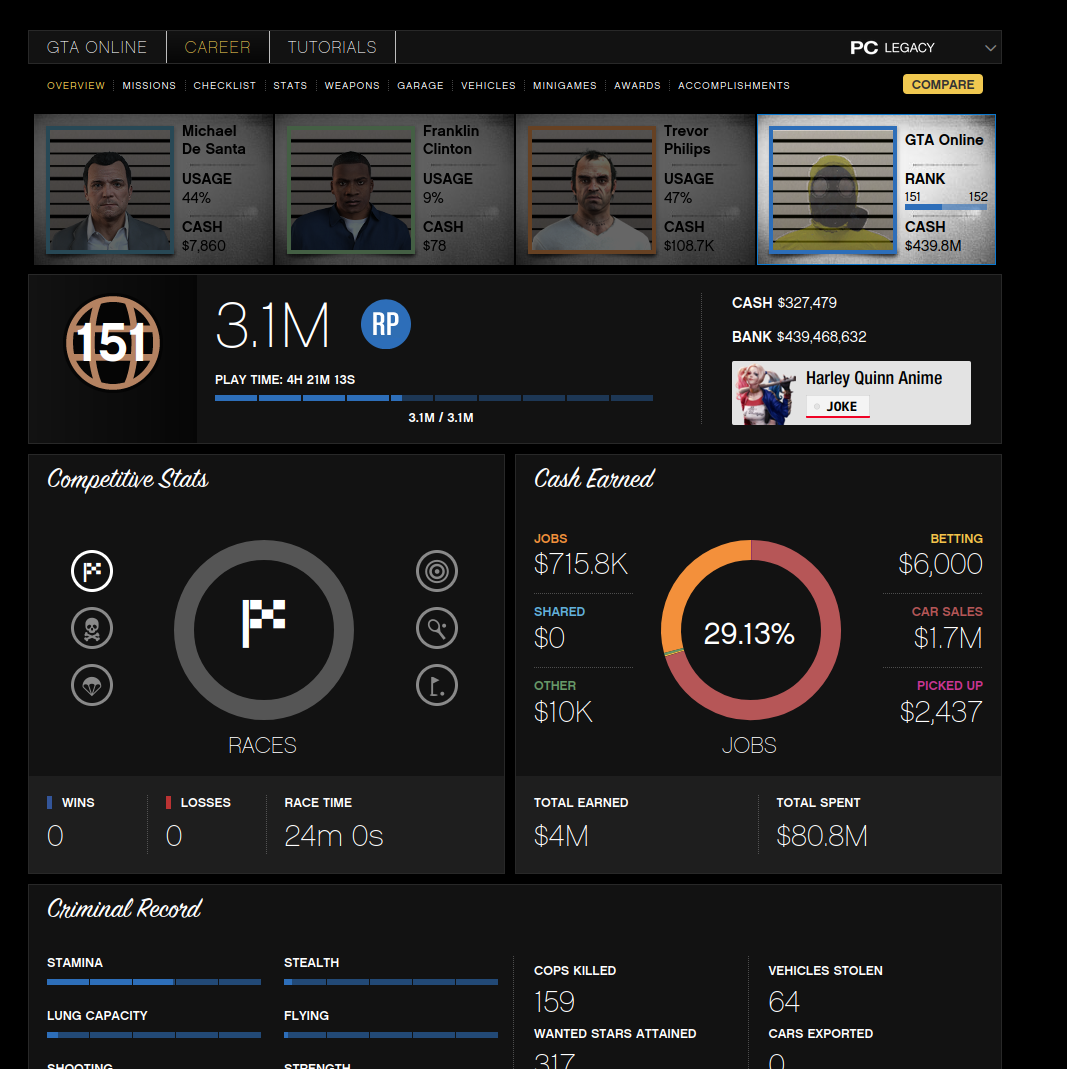Viewport: 1067px width, 1069px height.
Task: Select Michael De Santa's character card
Action: click(x=154, y=190)
